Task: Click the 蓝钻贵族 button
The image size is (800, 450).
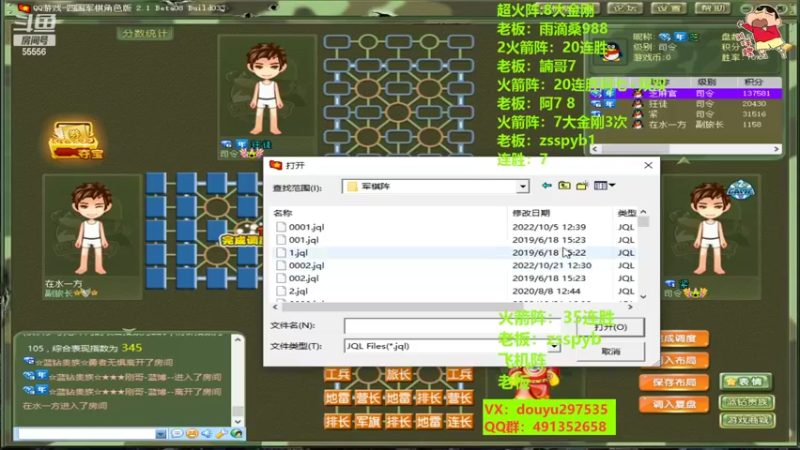Action: click(x=747, y=402)
